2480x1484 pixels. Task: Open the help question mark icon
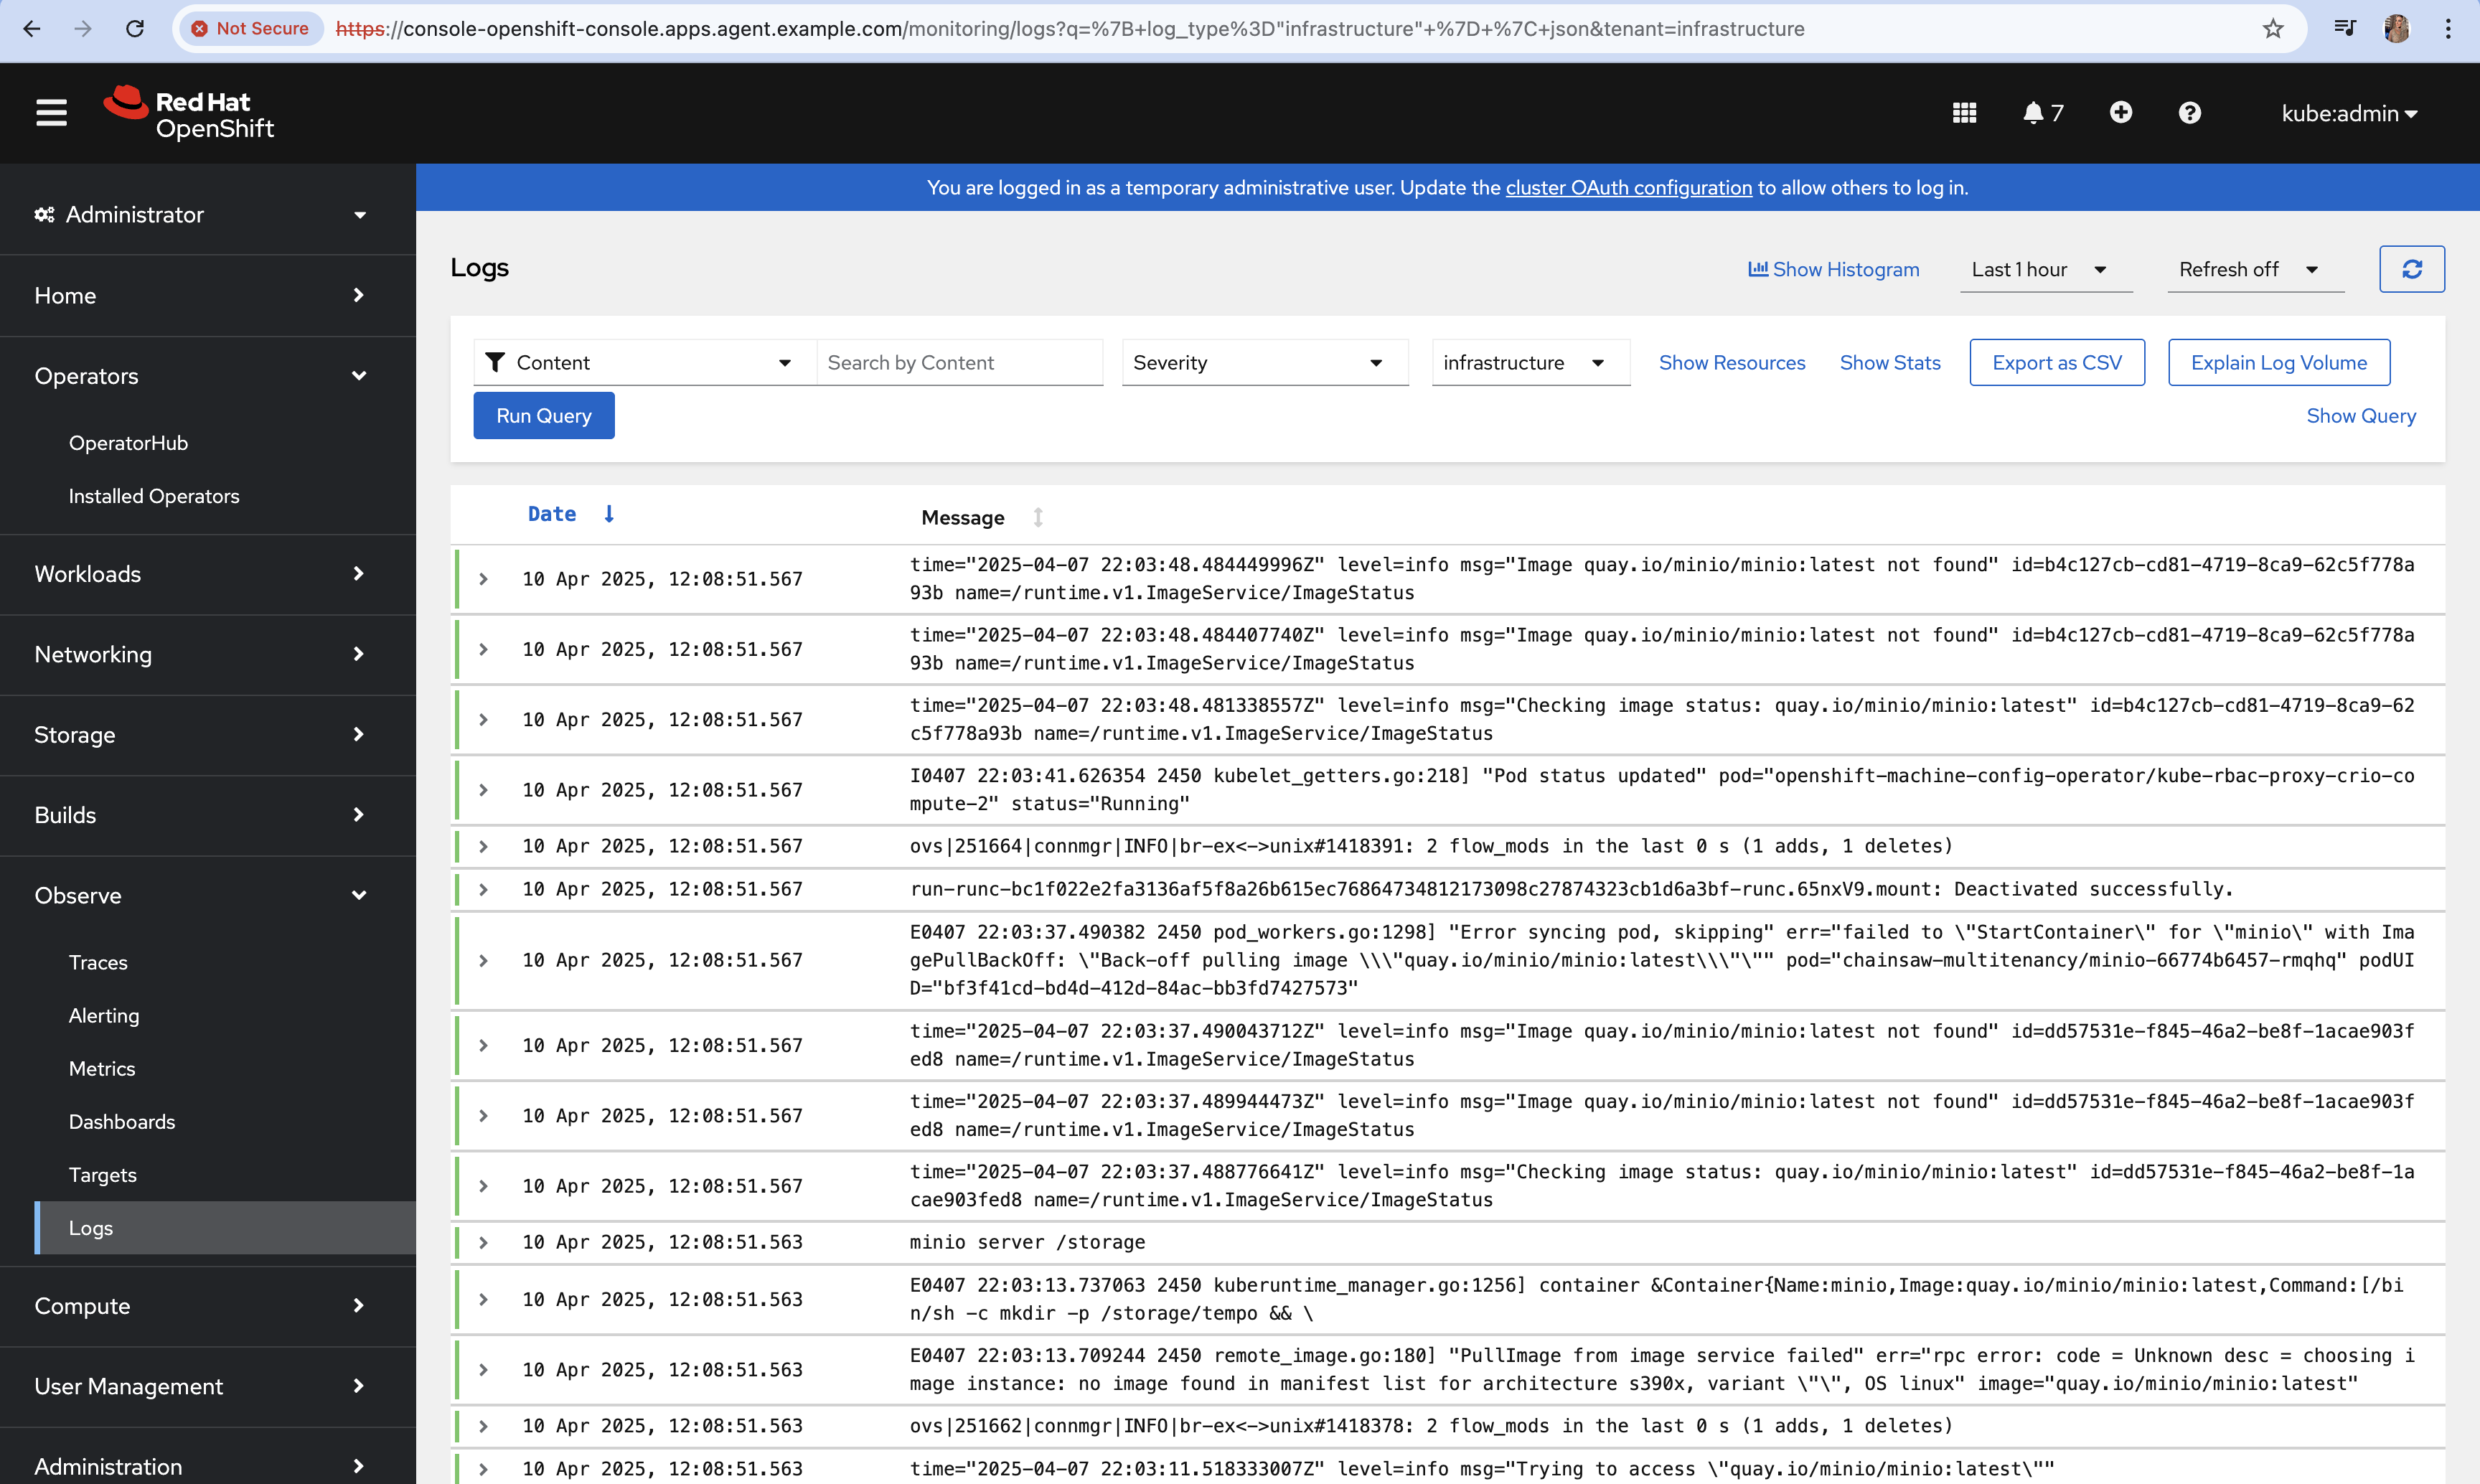[2189, 113]
